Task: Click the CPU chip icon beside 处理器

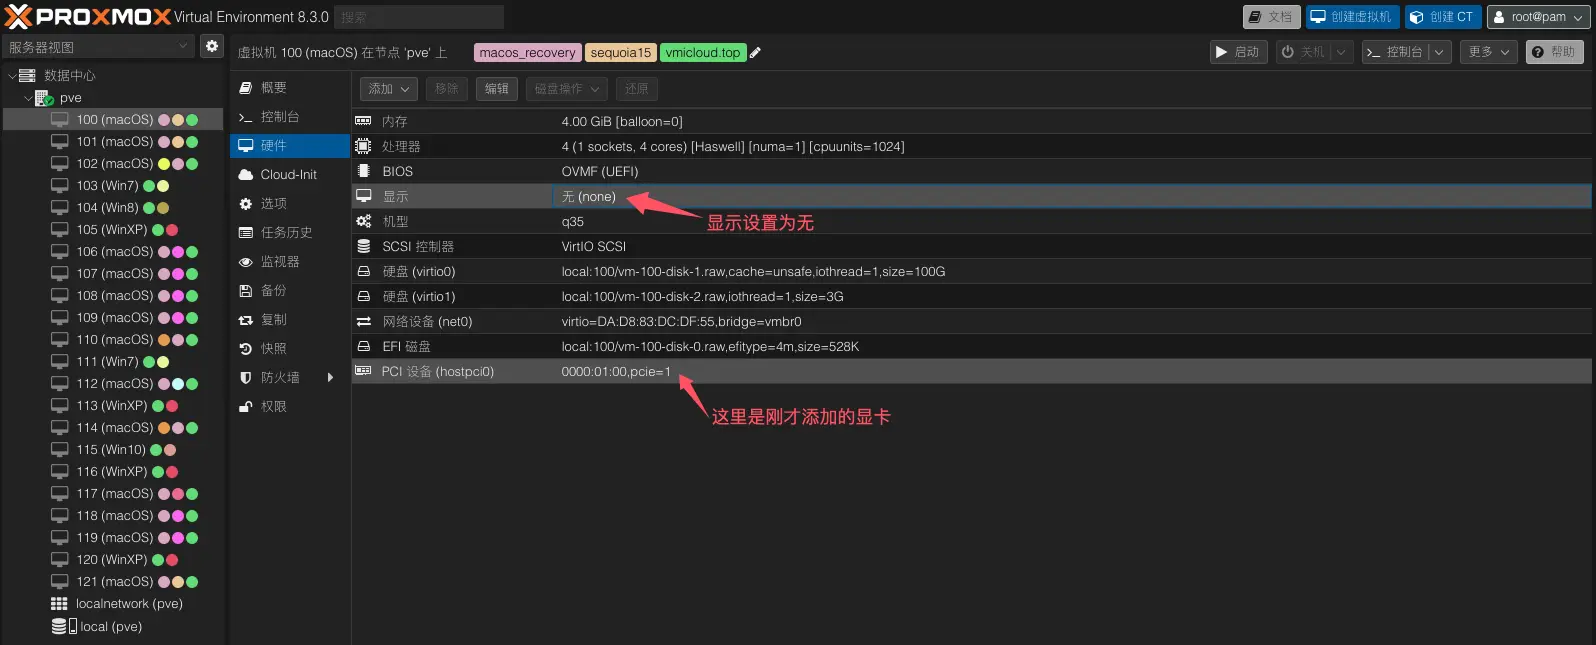Action: click(x=363, y=146)
